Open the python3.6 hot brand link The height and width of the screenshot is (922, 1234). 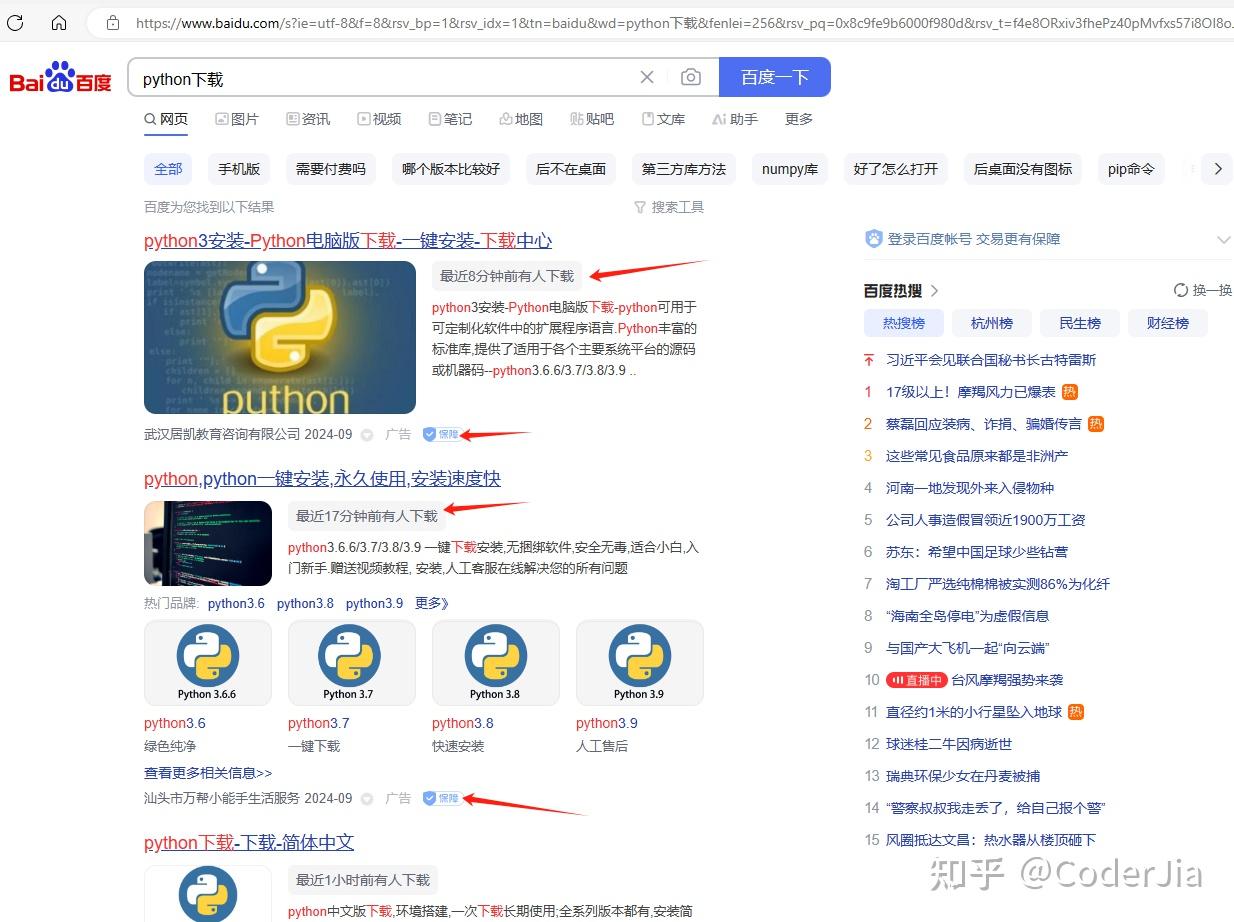pos(237,603)
